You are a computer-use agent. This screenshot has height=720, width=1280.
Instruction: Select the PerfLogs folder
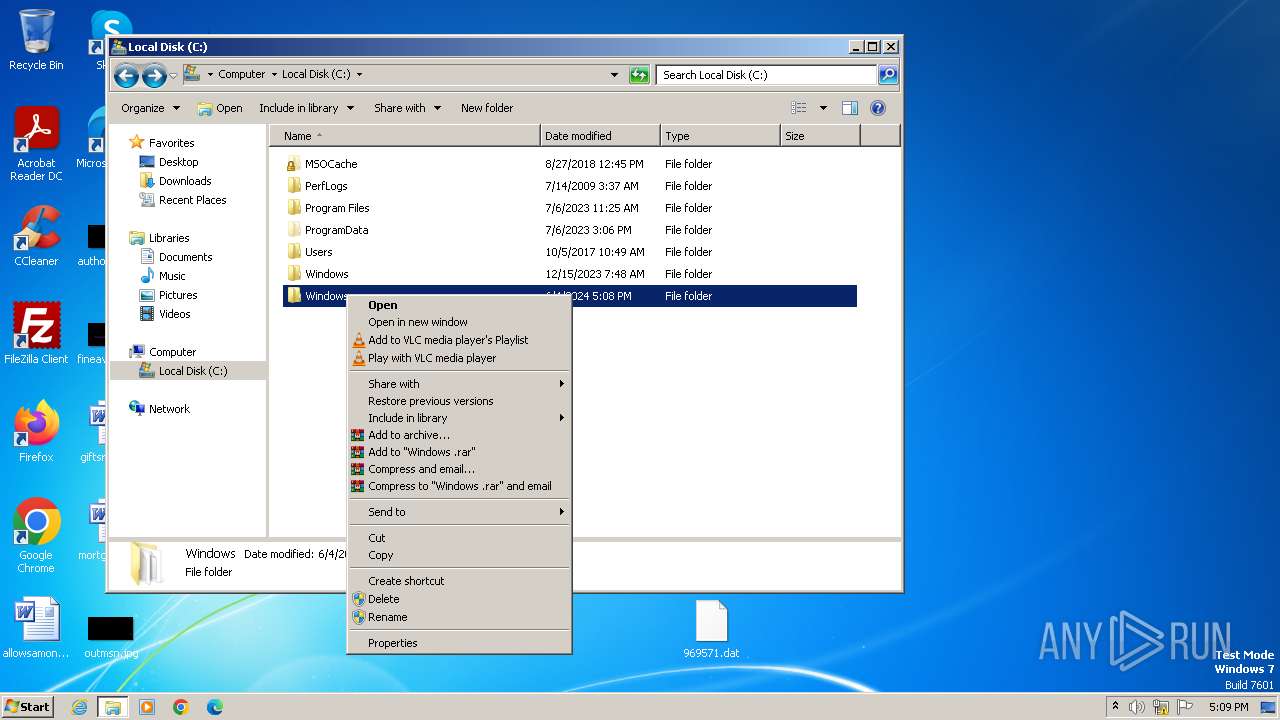click(x=569, y=186)
